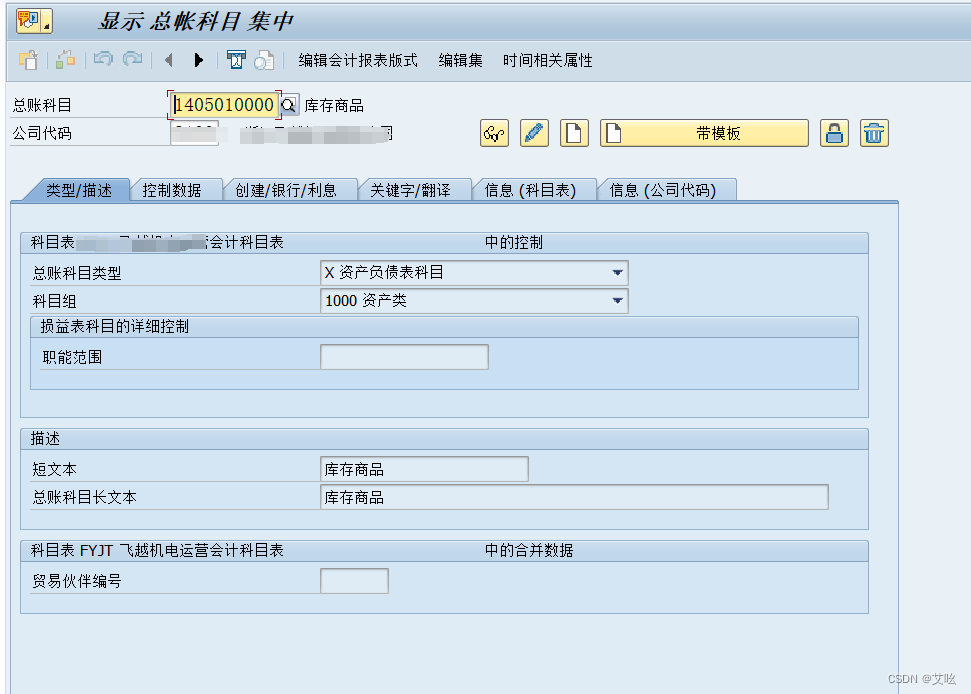The width and height of the screenshot is (971, 694).
Task: Click the copy icon at toolbar left
Action: pyautogui.click(x=29, y=60)
